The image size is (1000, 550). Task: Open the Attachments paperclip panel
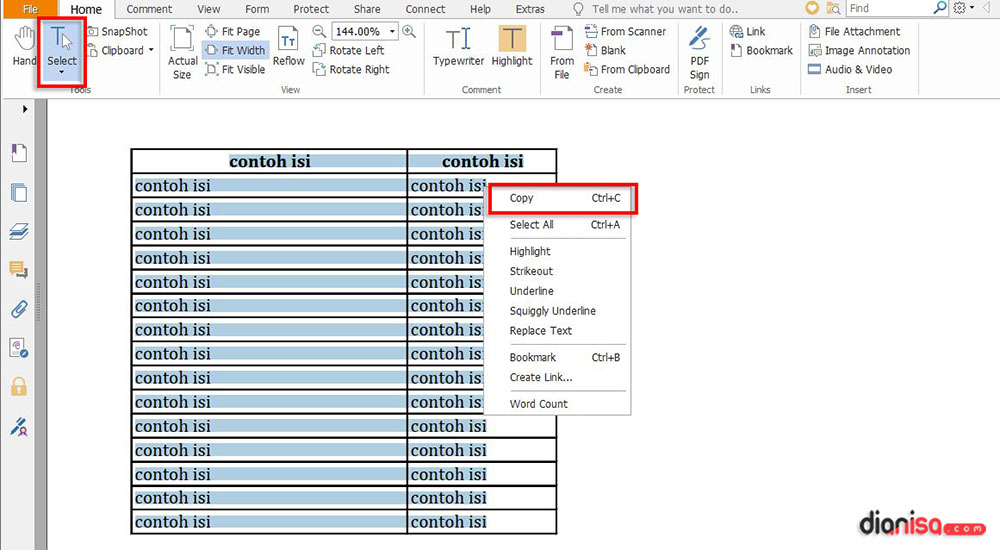click(19, 309)
